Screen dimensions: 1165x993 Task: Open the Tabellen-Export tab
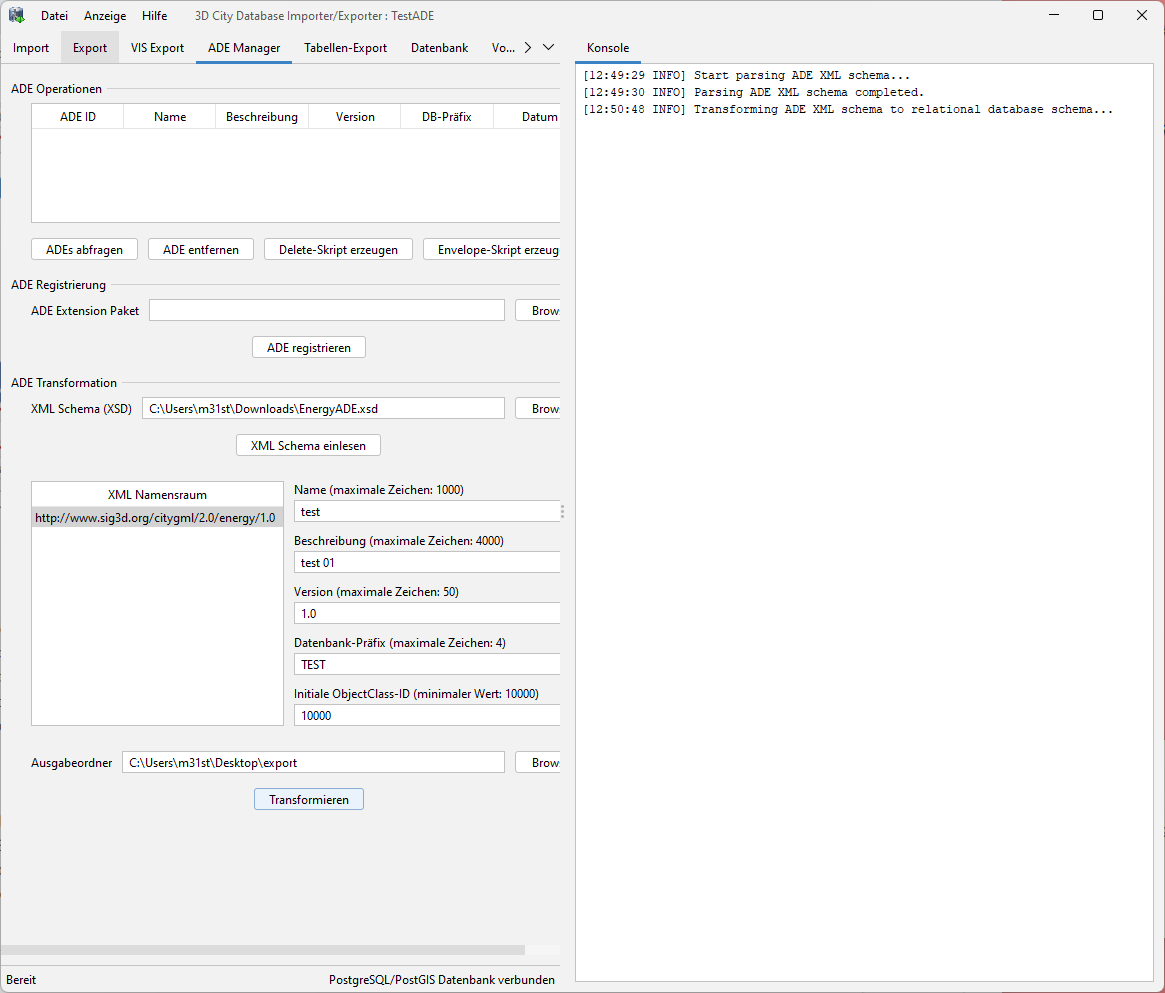pos(345,48)
